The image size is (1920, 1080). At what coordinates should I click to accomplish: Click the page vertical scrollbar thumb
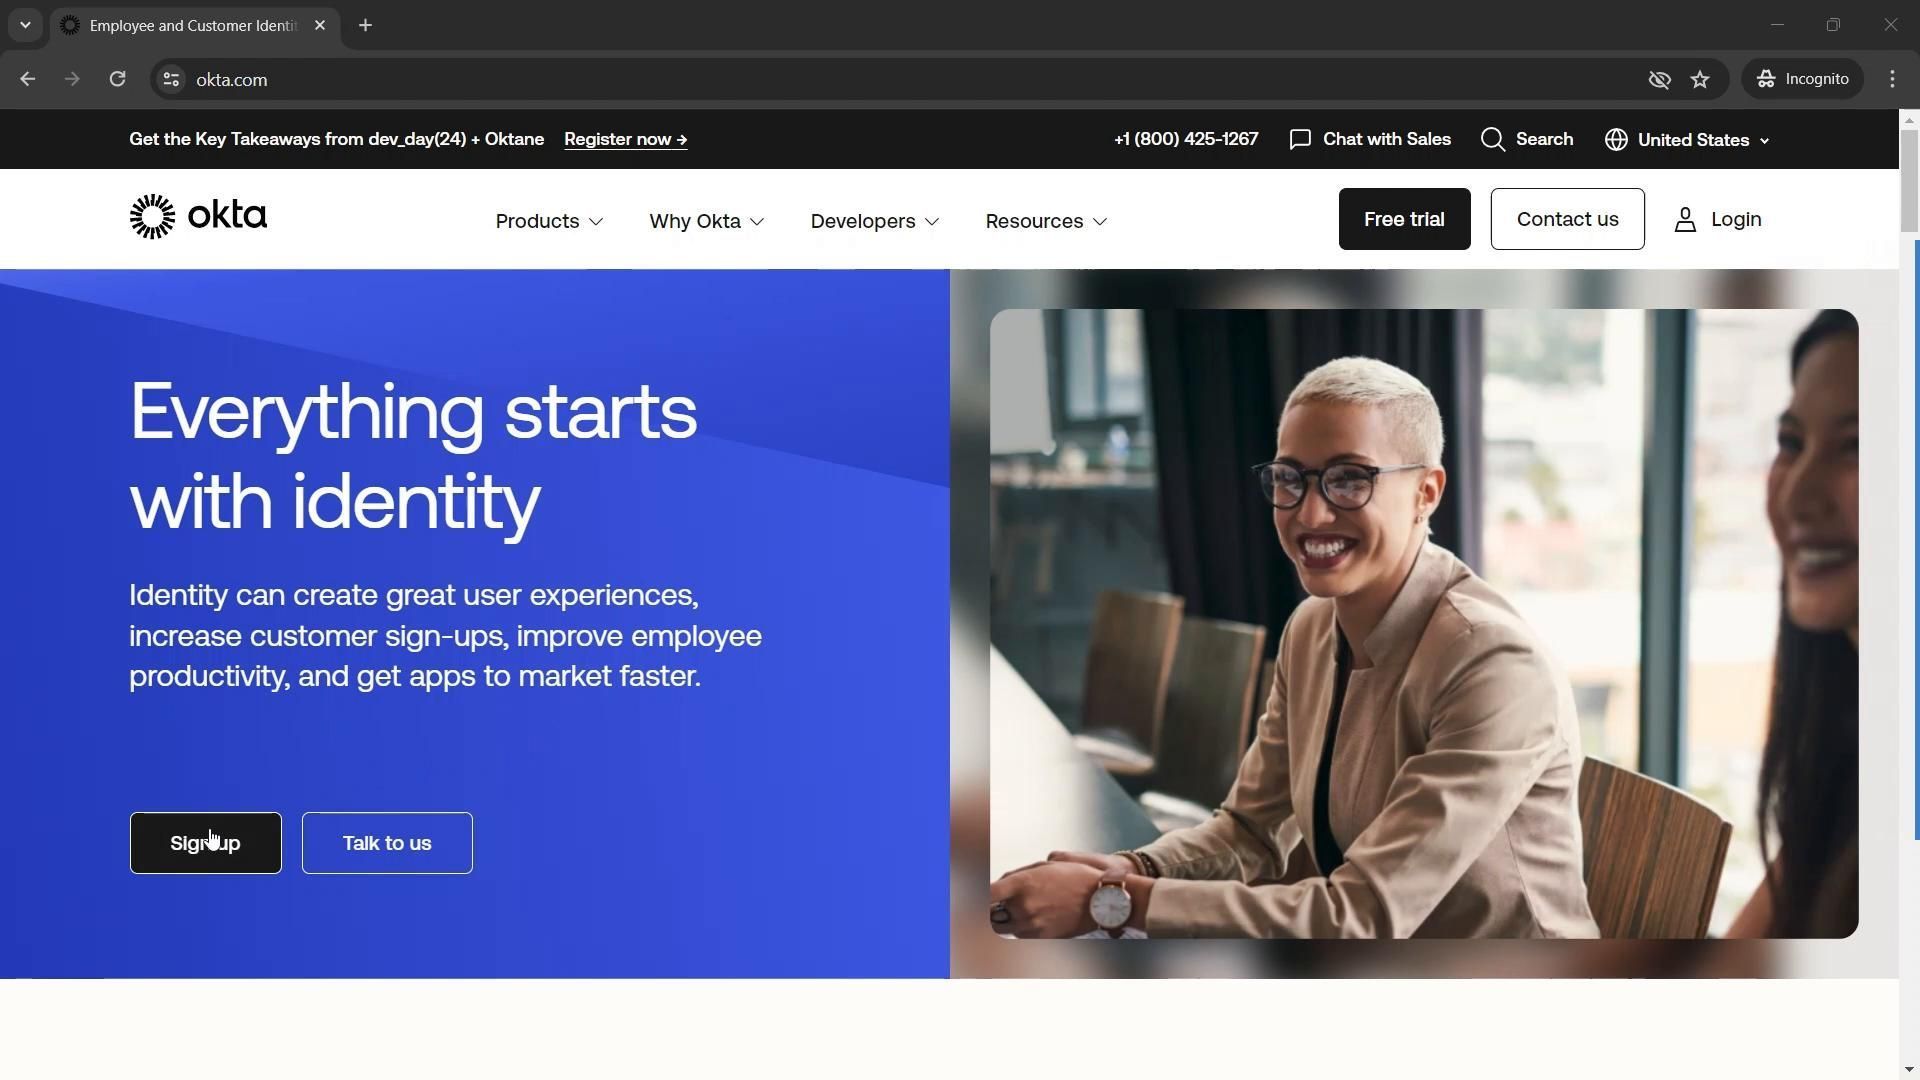(x=1908, y=180)
